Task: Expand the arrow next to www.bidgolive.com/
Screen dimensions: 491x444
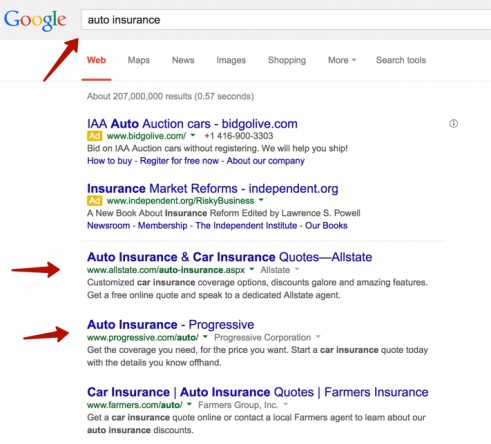Action: 193,135
